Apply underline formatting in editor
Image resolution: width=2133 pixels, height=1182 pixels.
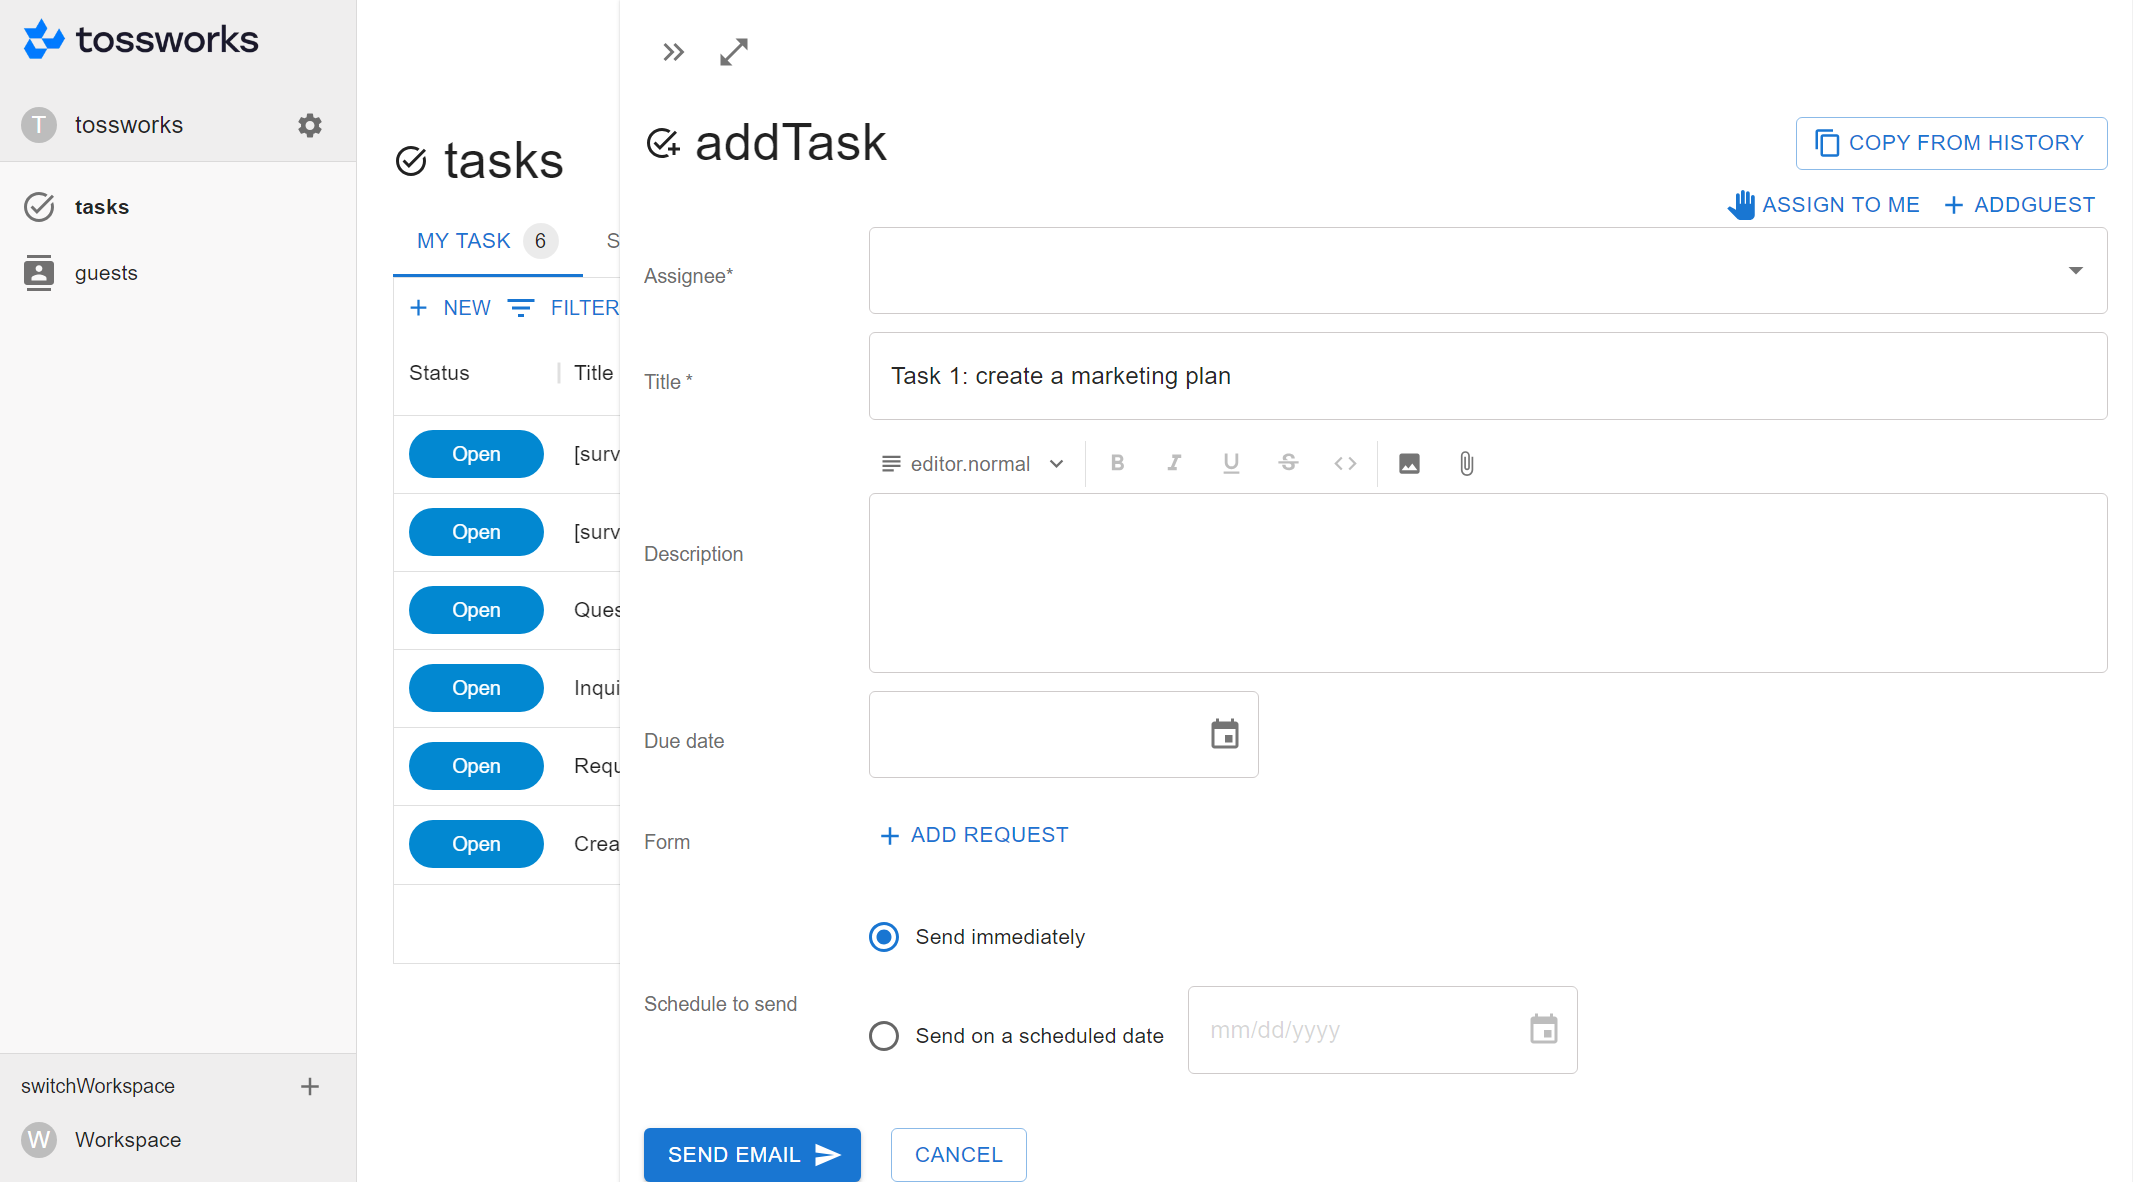[1231, 463]
